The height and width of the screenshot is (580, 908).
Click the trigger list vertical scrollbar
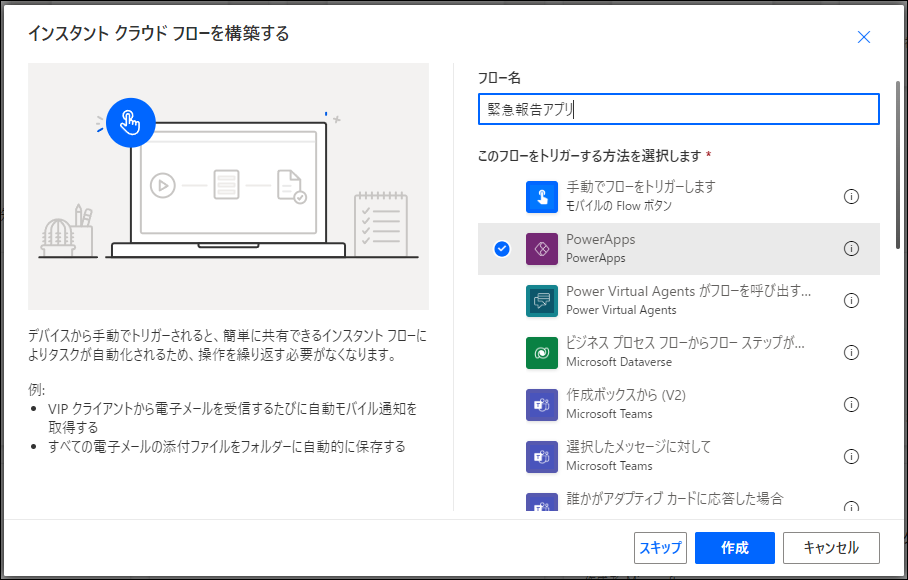(898, 165)
